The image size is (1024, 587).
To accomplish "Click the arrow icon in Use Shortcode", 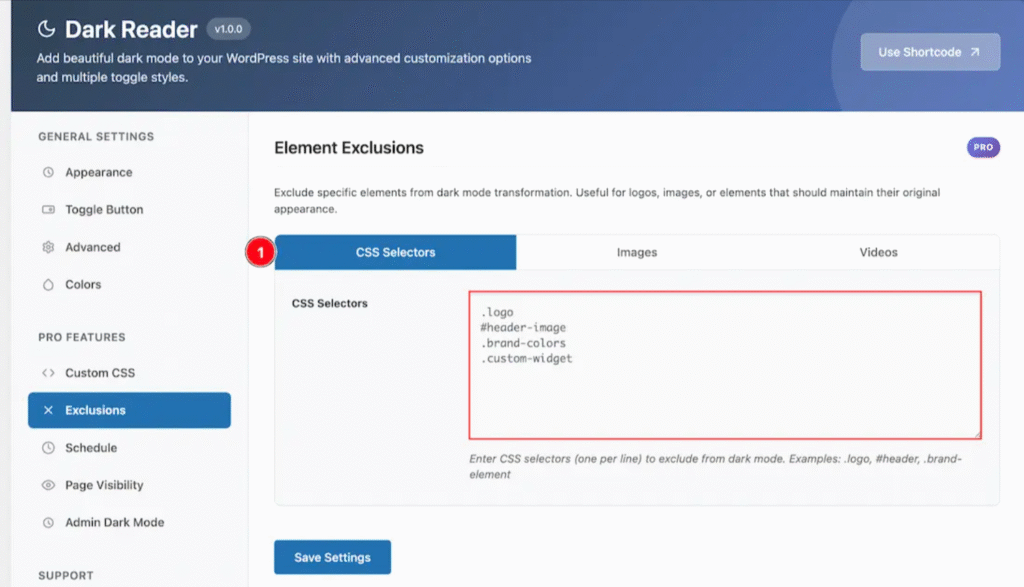I will tap(974, 52).
